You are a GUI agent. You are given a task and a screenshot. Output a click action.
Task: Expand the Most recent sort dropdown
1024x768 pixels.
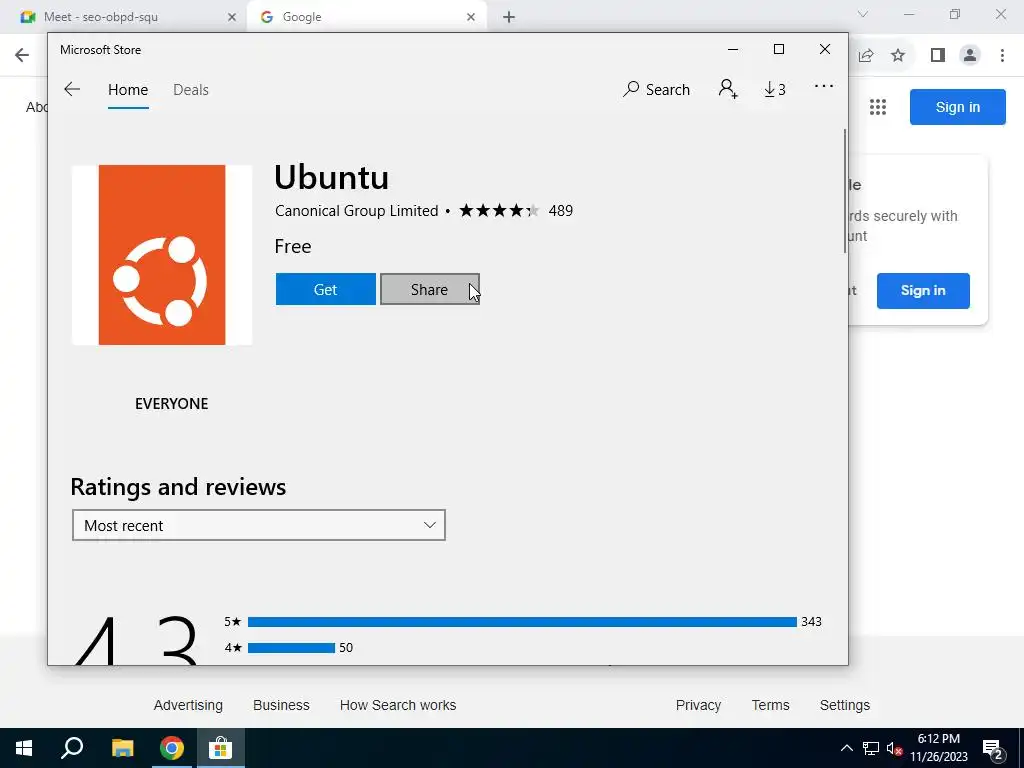(259, 525)
